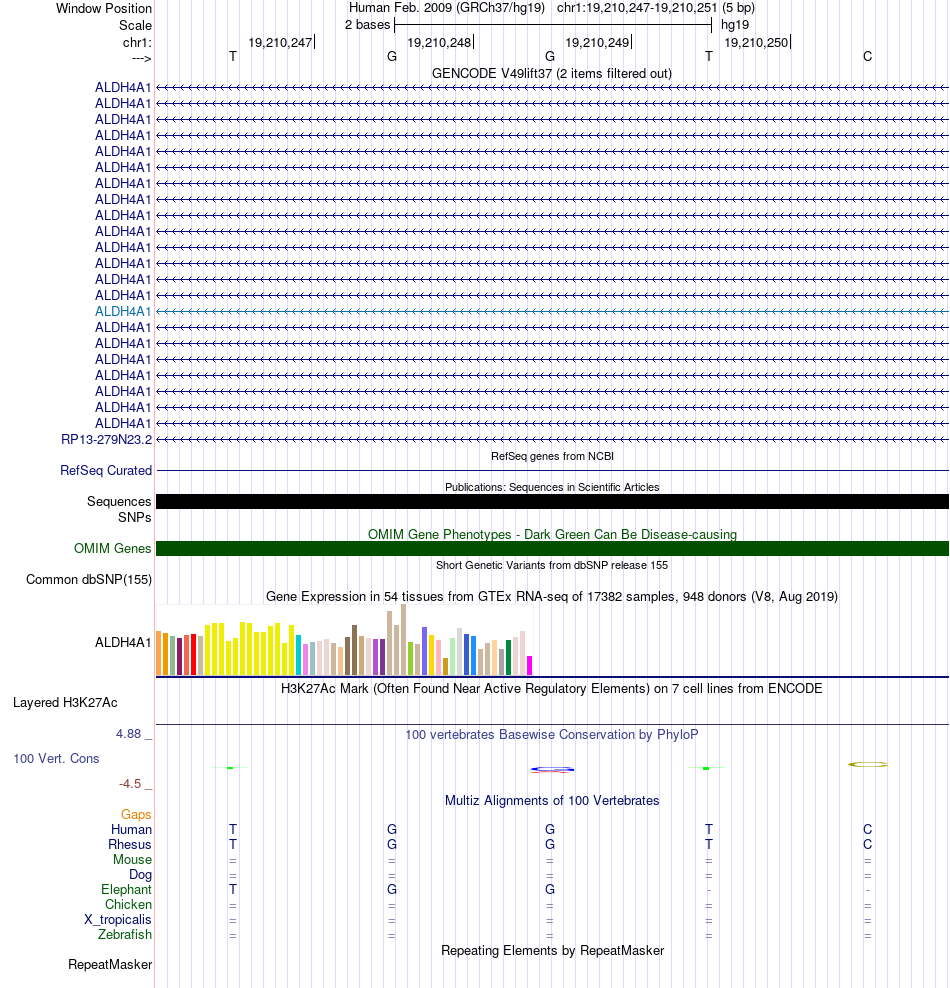Click the 19,210,250 coordinate on the ruler
Screen dimensions: 950x988
(x=756, y=42)
